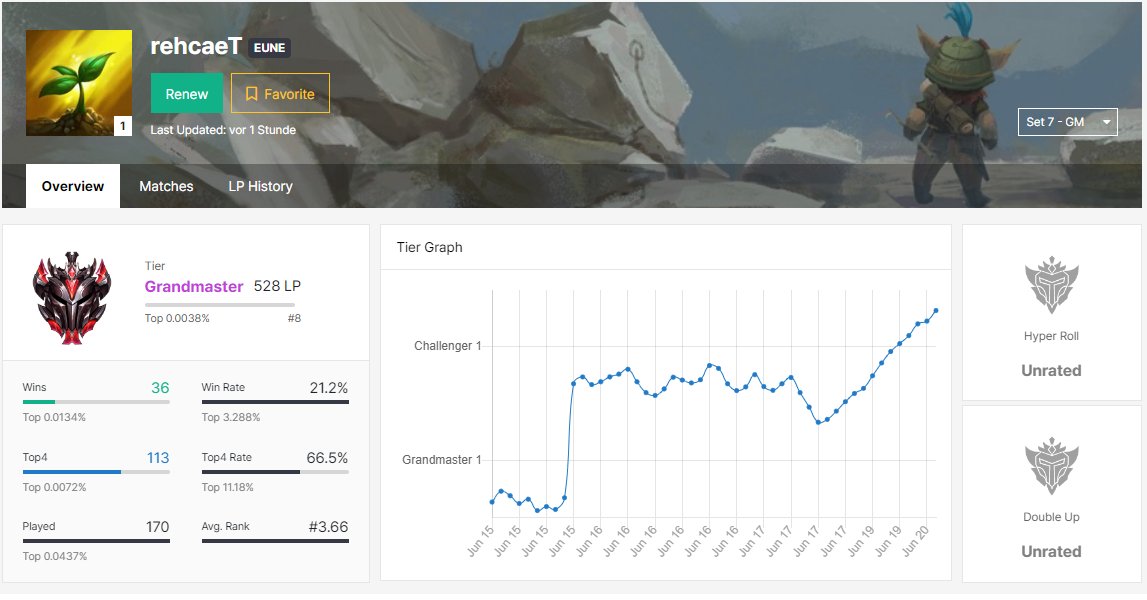Click the bookmark icon in Favorite button
The image size is (1147, 600).
[251, 94]
